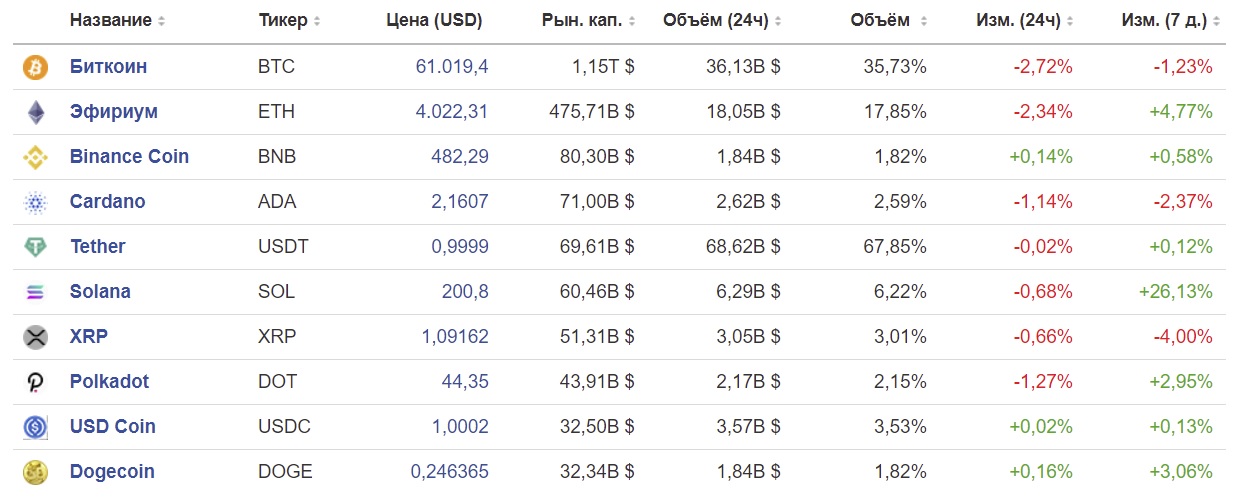Click the Polkadot logo icon

pyautogui.click(x=35, y=382)
